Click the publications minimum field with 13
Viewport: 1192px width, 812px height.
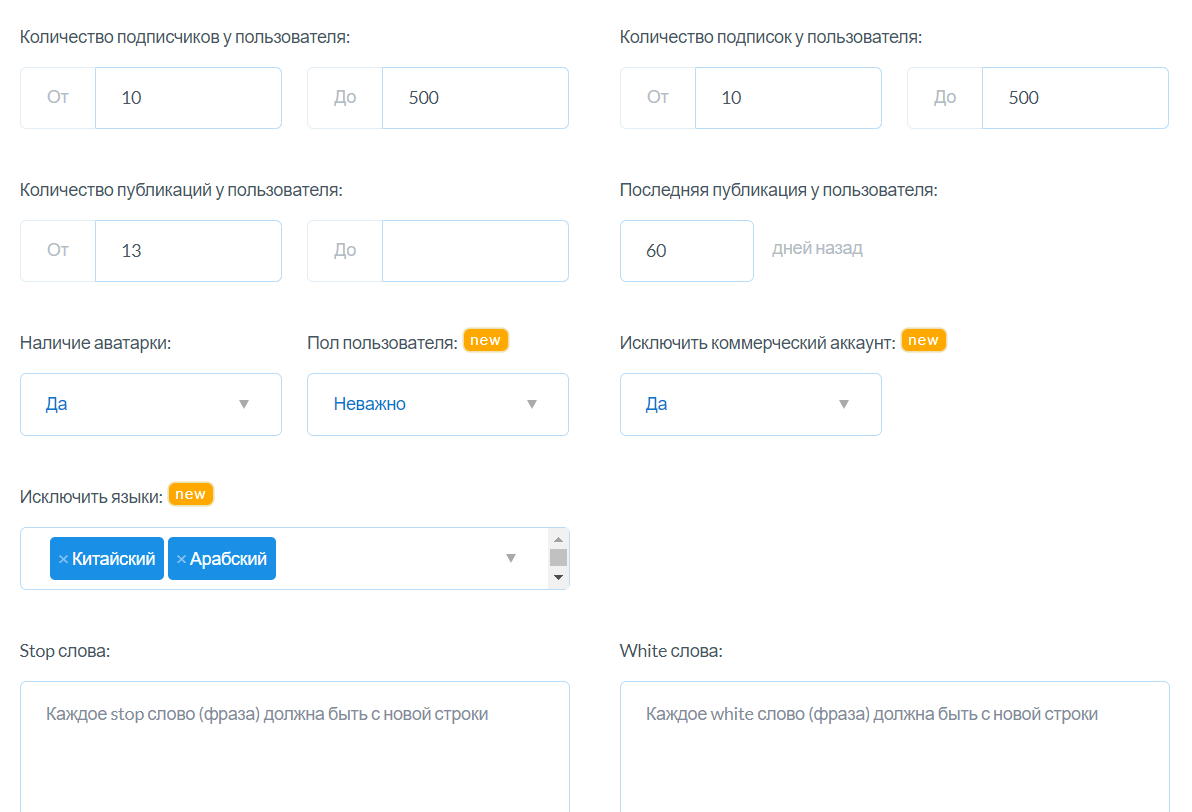click(x=188, y=251)
